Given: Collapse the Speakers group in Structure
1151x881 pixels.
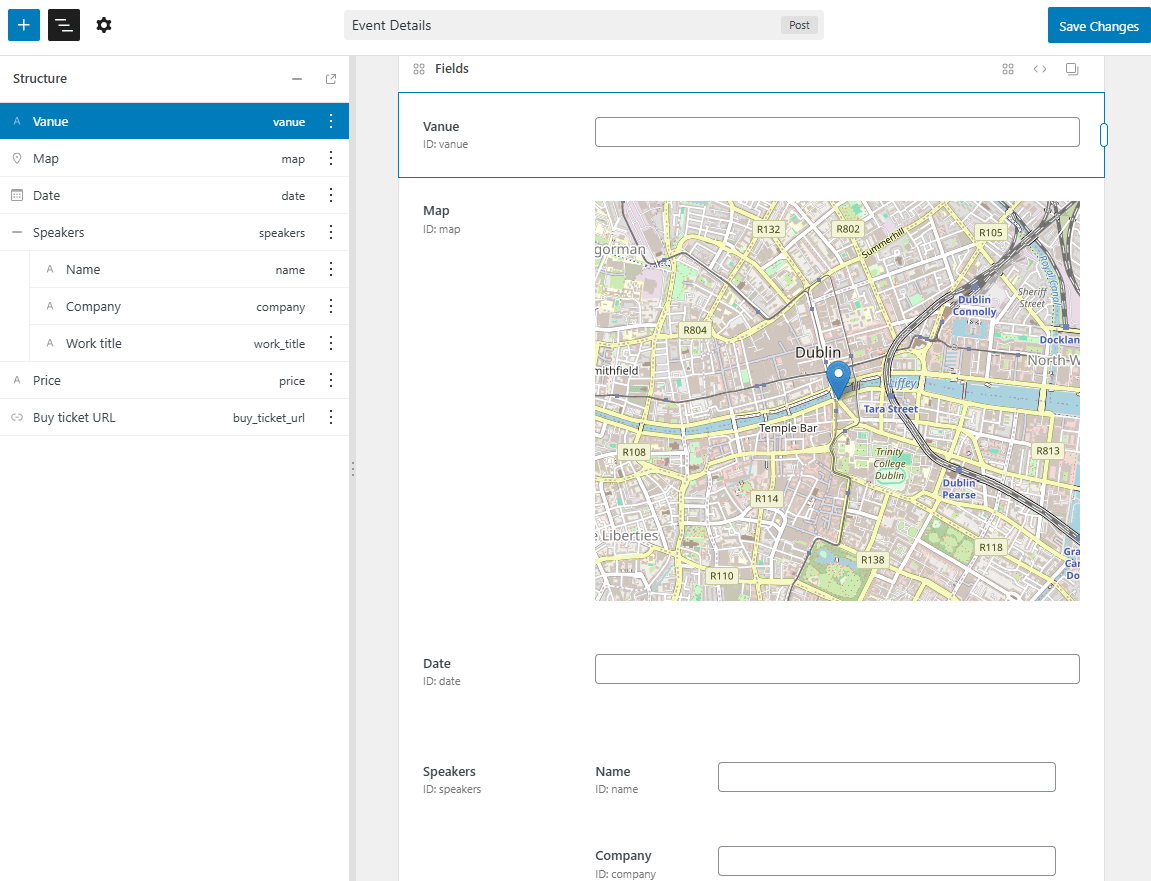Looking at the screenshot, I should [17, 232].
